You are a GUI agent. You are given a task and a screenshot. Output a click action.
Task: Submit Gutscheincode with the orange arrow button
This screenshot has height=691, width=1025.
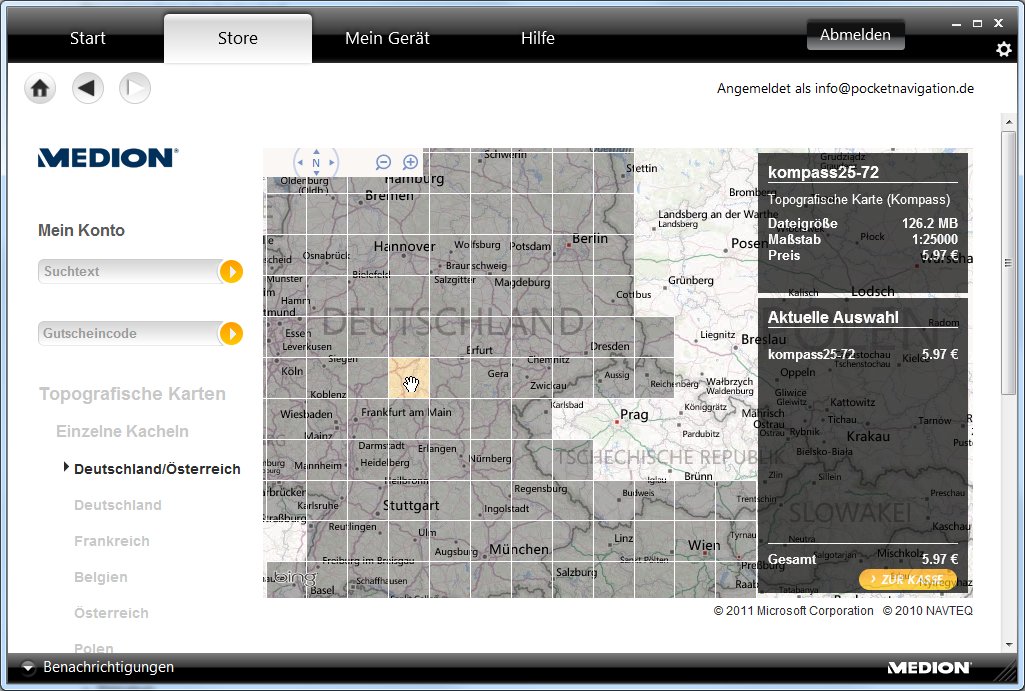[231, 333]
